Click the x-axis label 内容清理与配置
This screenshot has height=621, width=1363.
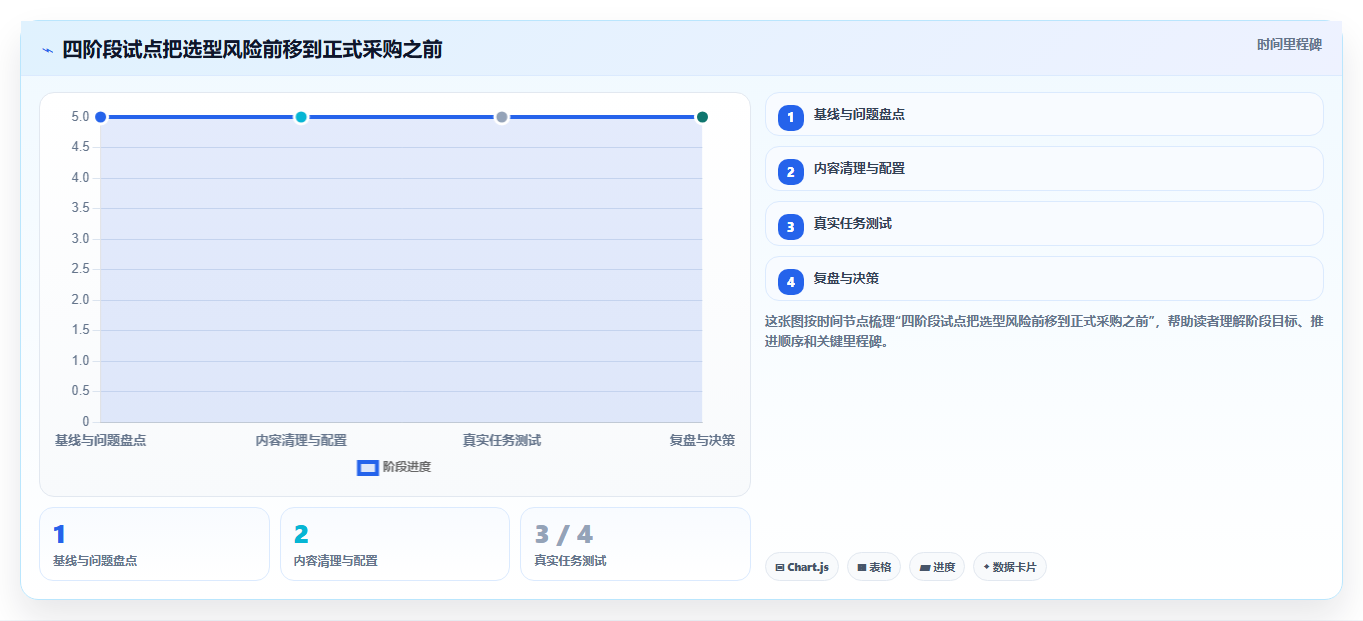[x=301, y=440]
